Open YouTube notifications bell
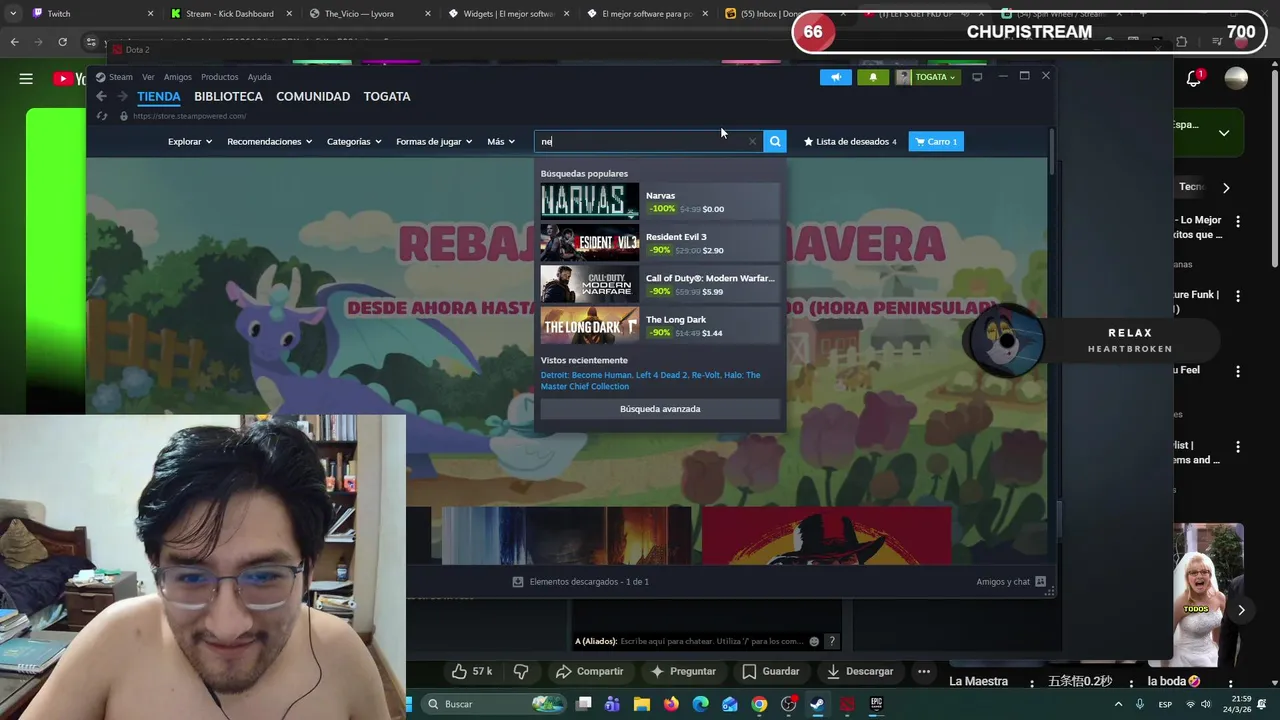This screenshot has height=720, width=1280. (1194, 79)
